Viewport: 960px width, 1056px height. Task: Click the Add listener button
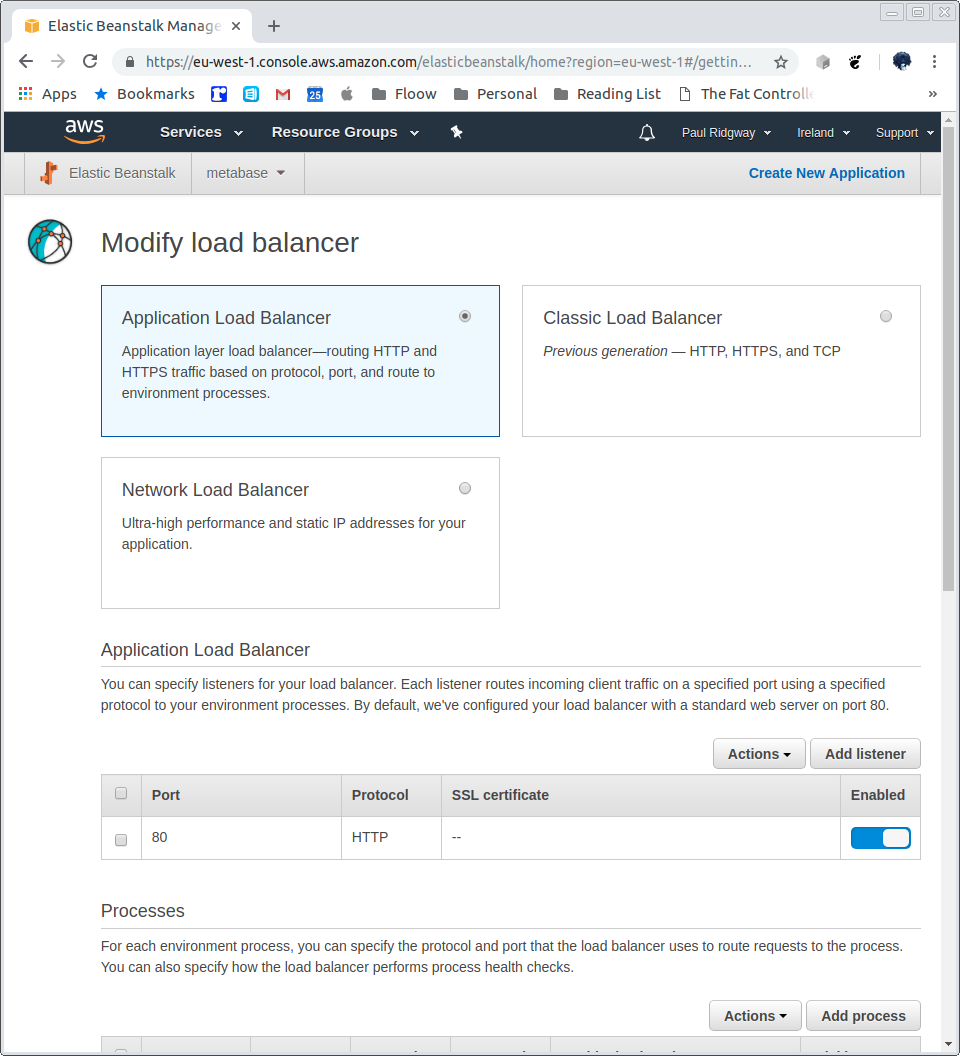pyautogui.click(x=865, y=754)
